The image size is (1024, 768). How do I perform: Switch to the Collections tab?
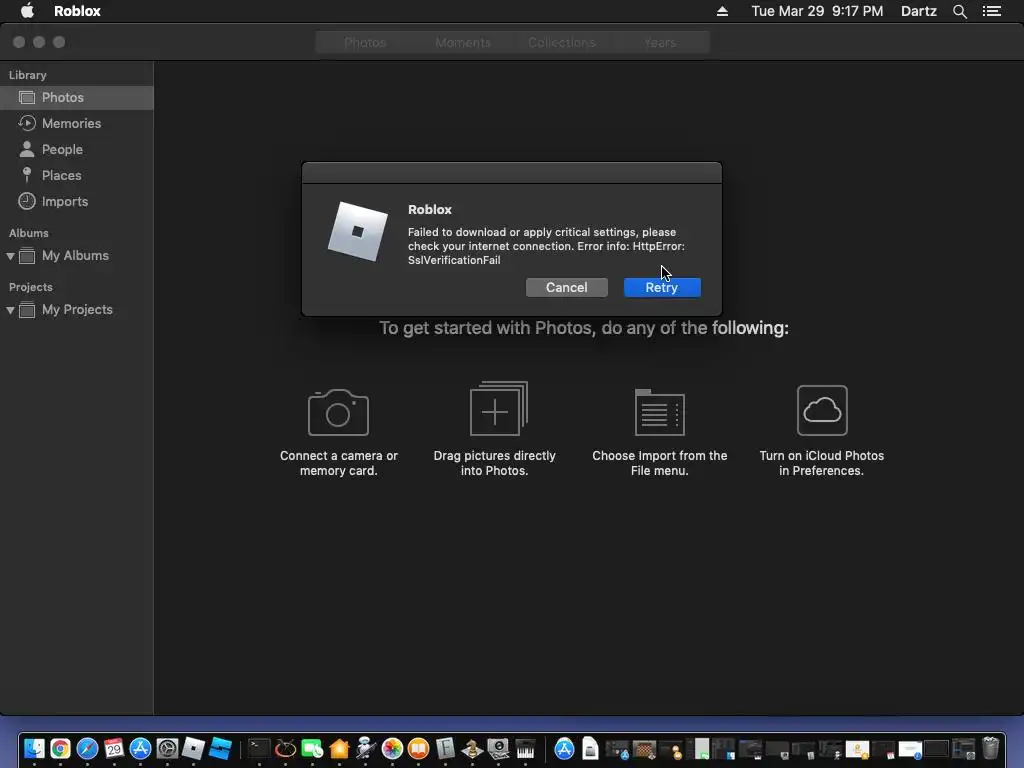(x=562, y=42)
